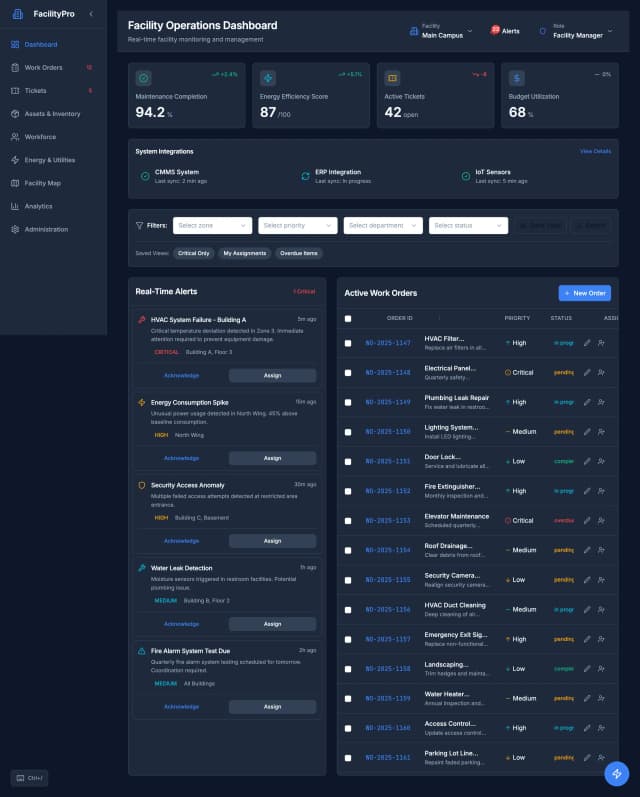The width and height of the screenshot is (640, 797).
Task: Open Energy & Utilities in the sidebar
Action: pyautogui.click(x=49, y=160)
